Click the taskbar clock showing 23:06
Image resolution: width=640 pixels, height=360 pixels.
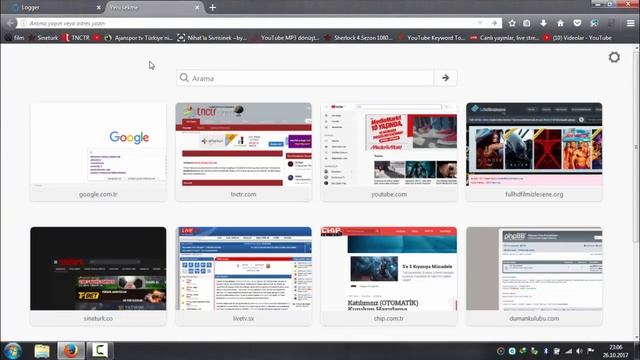(x=616, y=351)
